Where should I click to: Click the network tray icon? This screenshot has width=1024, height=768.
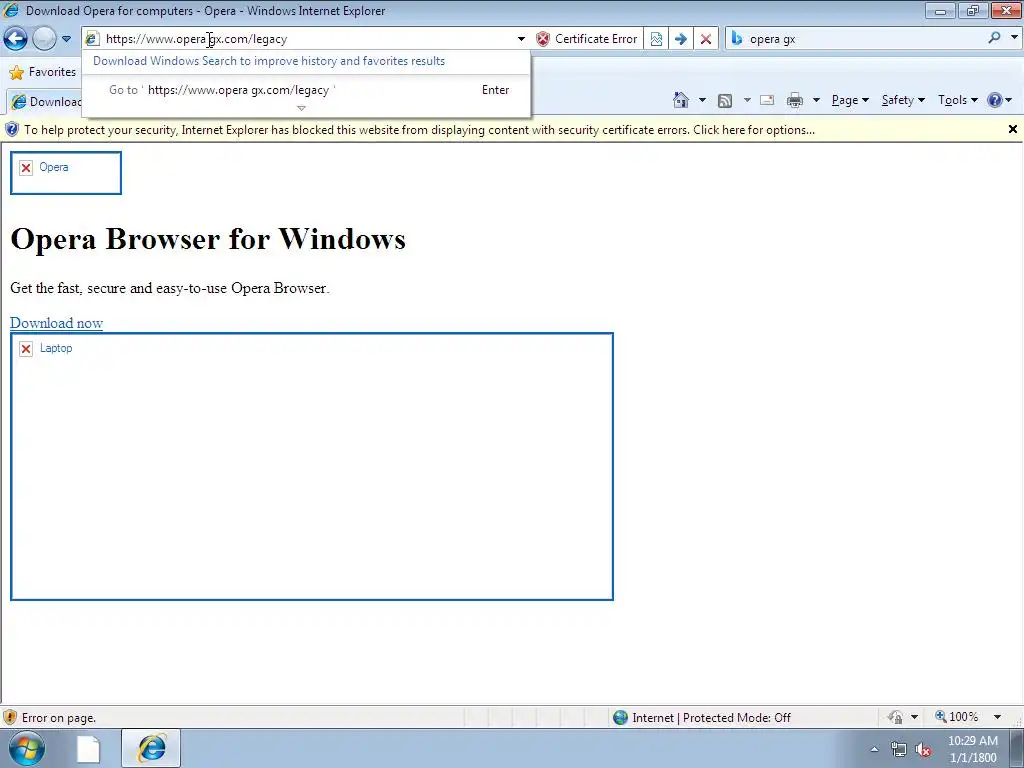coord(899,750)
